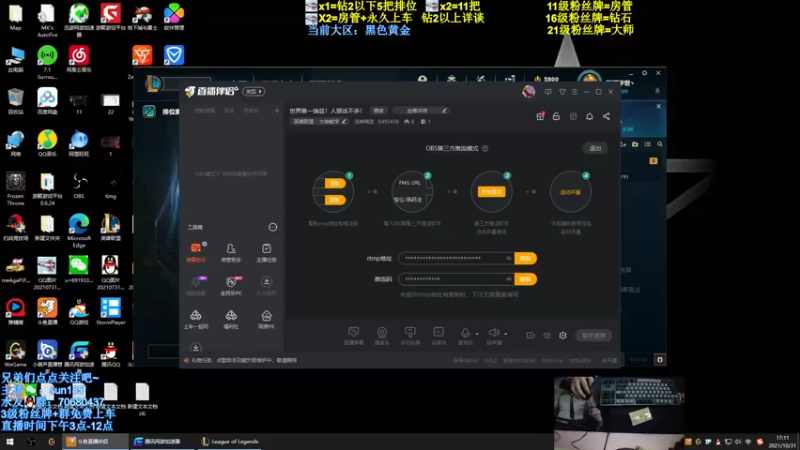Open the 弹幕助手 tool in toolbox

tap(196, 252)
